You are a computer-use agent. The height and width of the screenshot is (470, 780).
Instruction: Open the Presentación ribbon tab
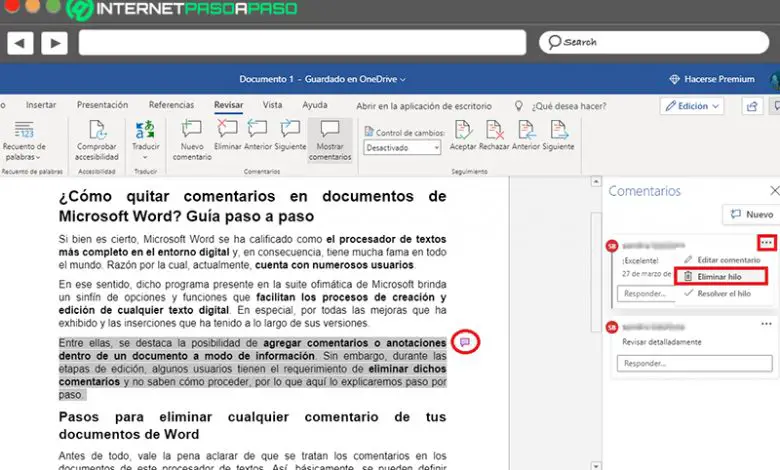102,105
